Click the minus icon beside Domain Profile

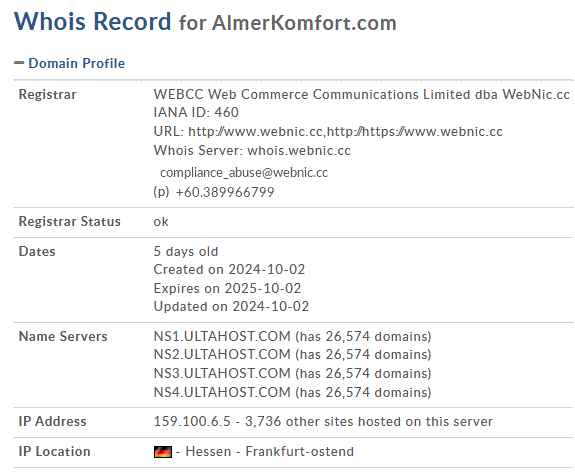click(x=19, y=63)
